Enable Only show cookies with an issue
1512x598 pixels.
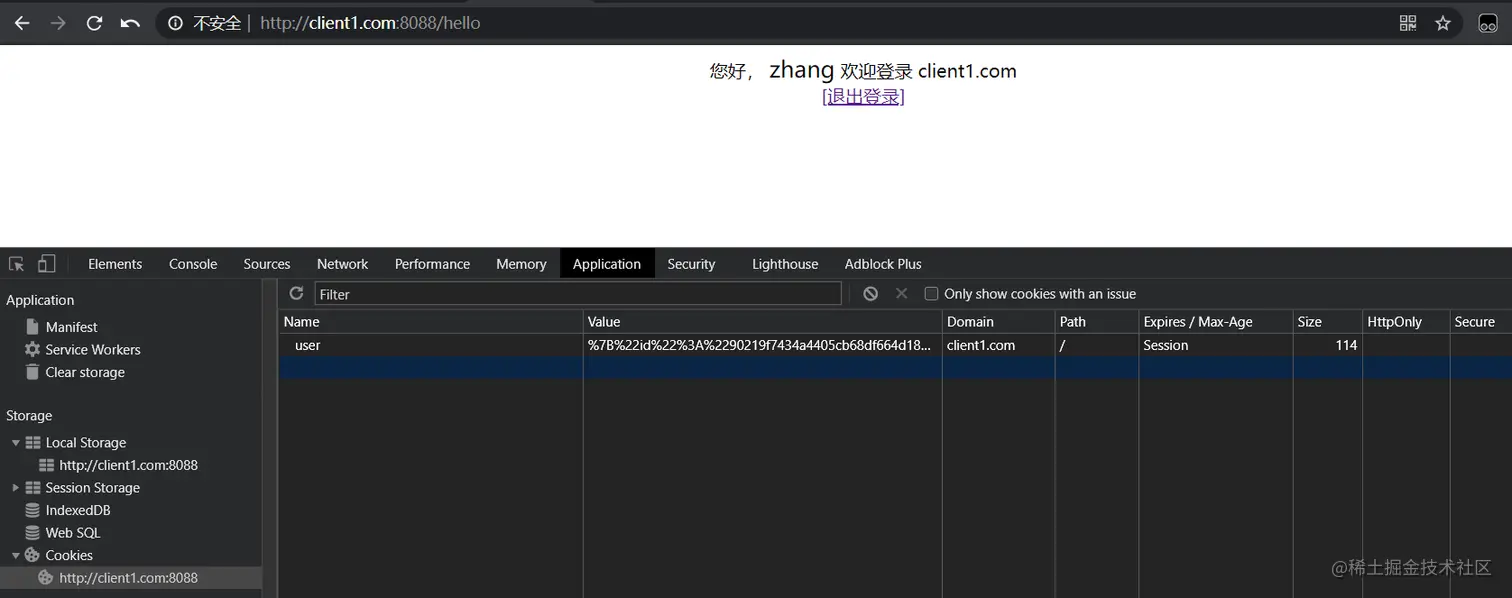(931, 294)
